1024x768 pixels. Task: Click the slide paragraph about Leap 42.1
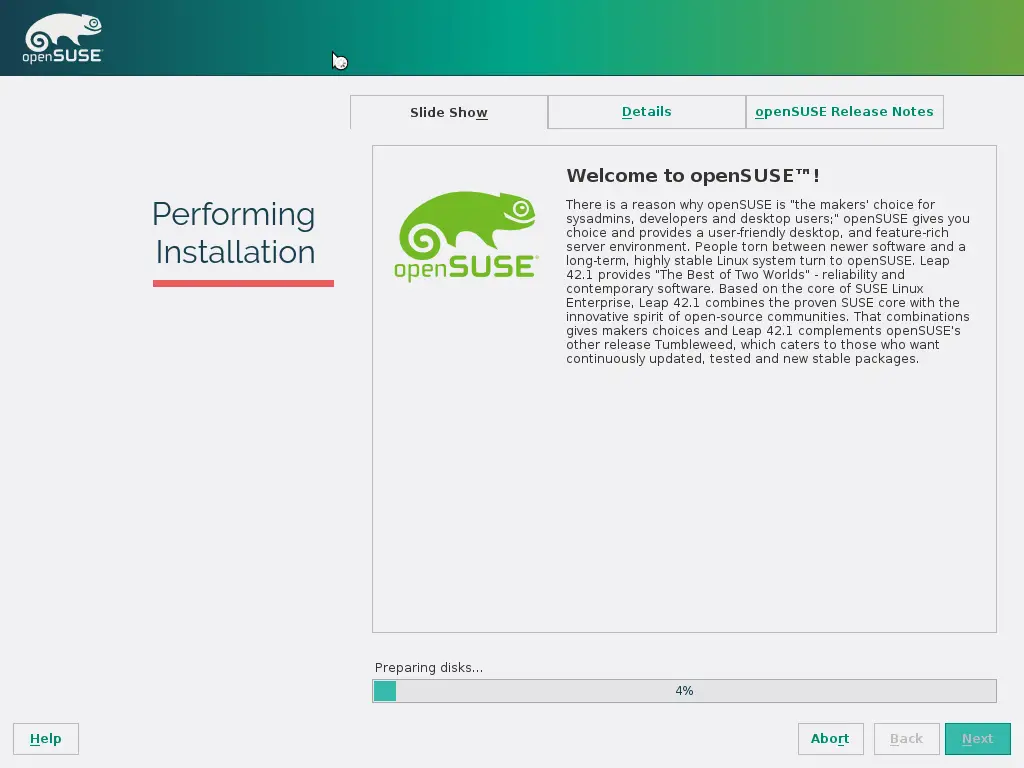[x=768, y=281]
